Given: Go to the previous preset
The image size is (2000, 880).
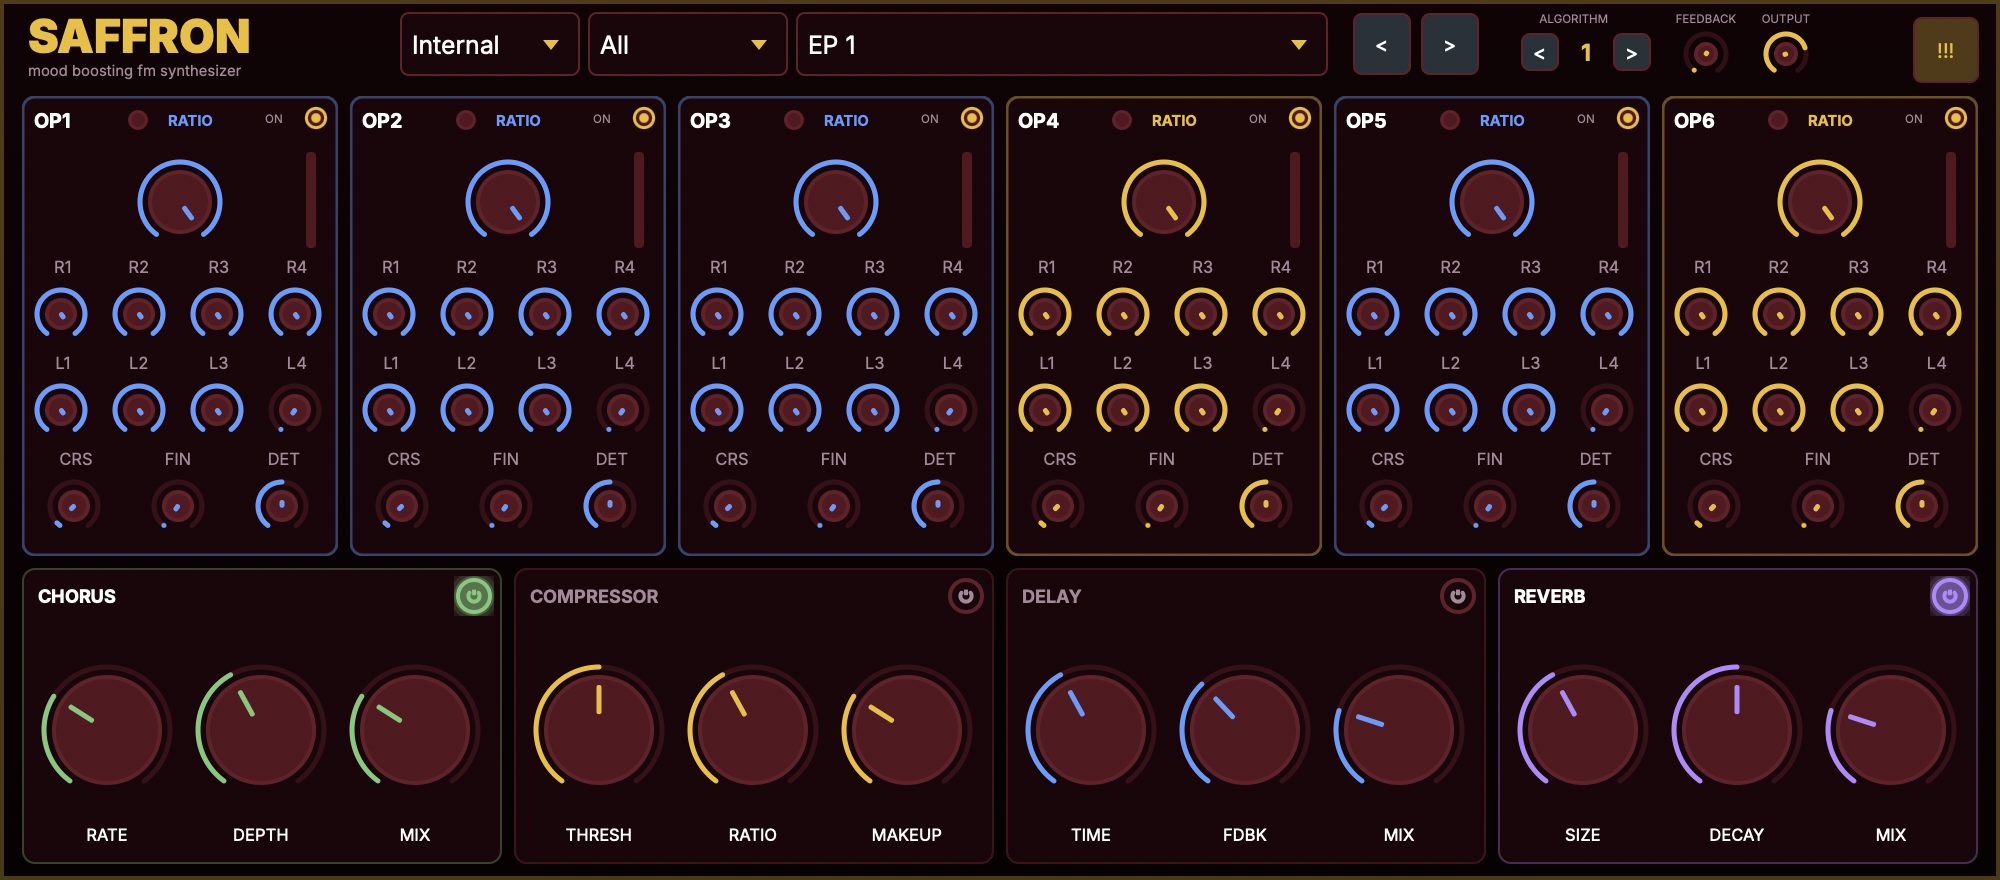Looking at the screenshot, I should pyautogui.click(x=1381, y=45).
